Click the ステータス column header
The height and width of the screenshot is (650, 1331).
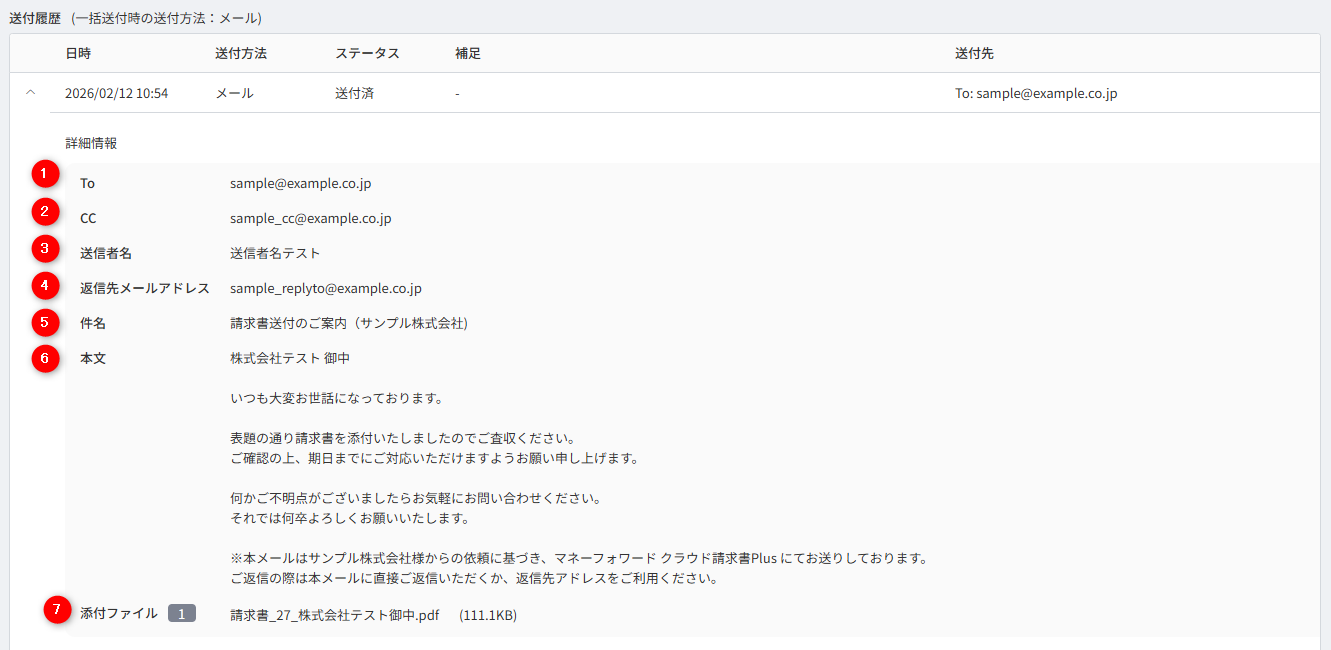tap(367, 53)
